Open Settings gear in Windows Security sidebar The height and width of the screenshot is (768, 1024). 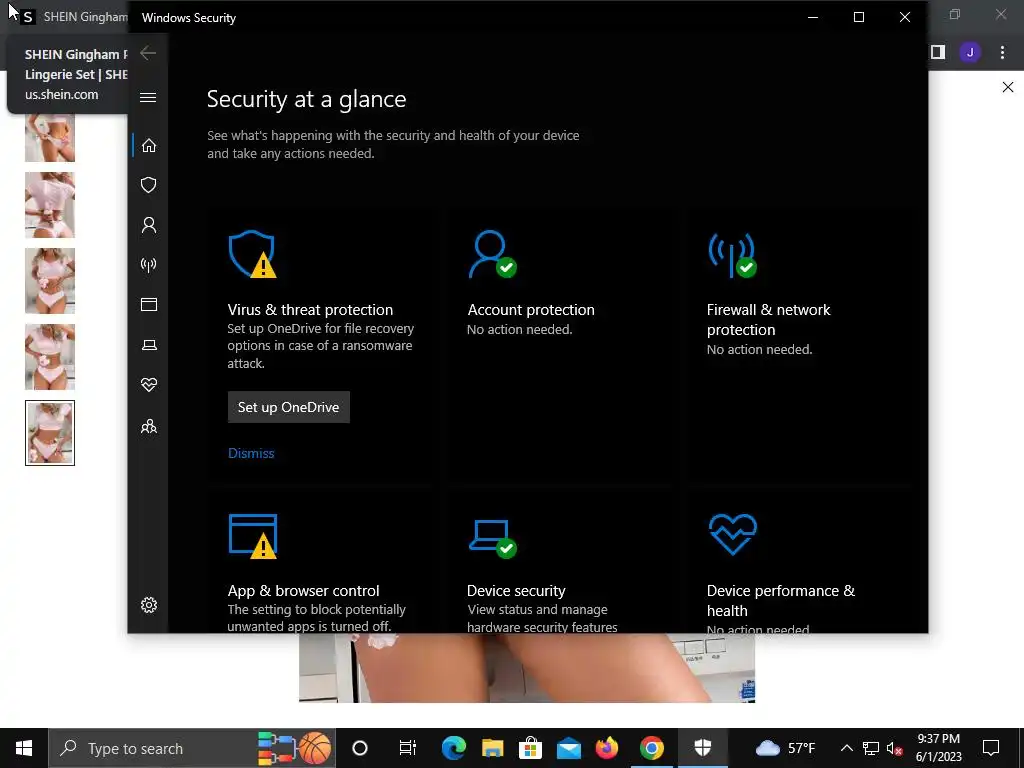pos(149,605)
